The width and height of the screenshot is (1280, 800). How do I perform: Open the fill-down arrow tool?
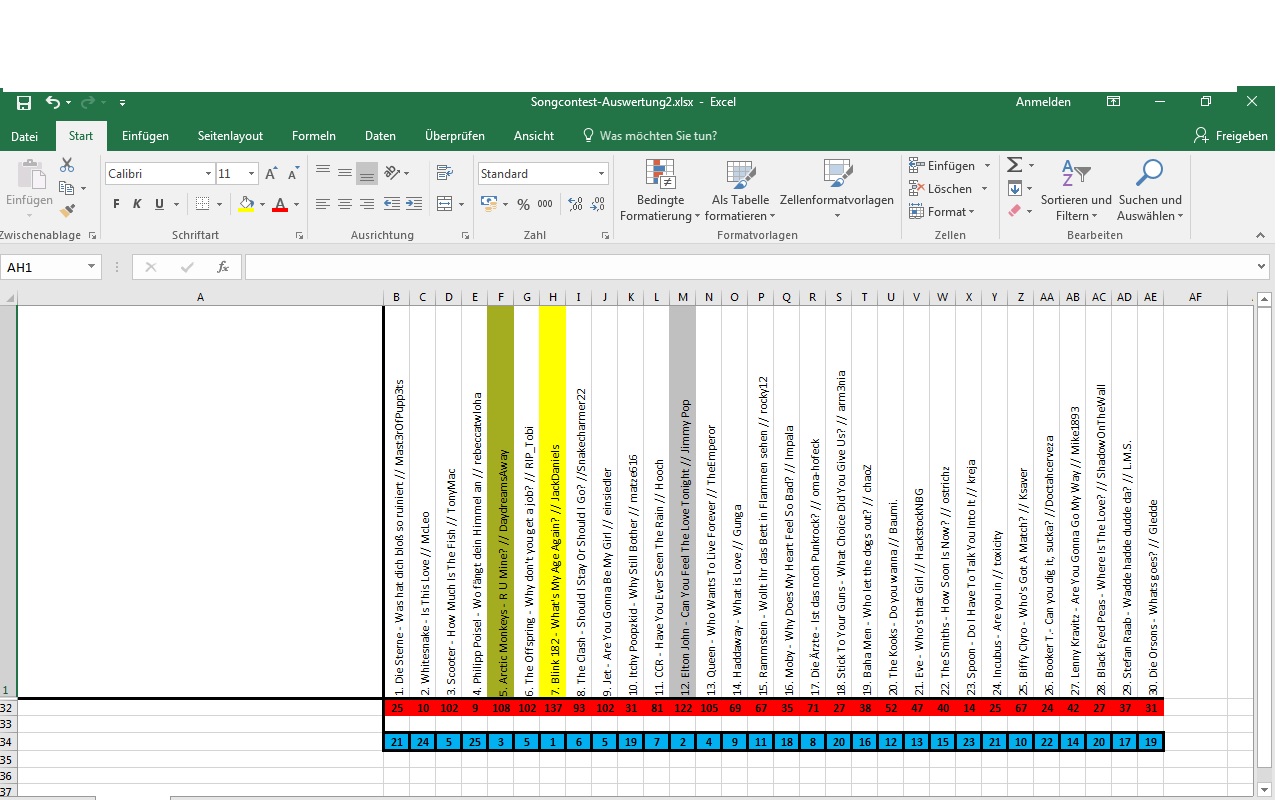pos(1014,188)
